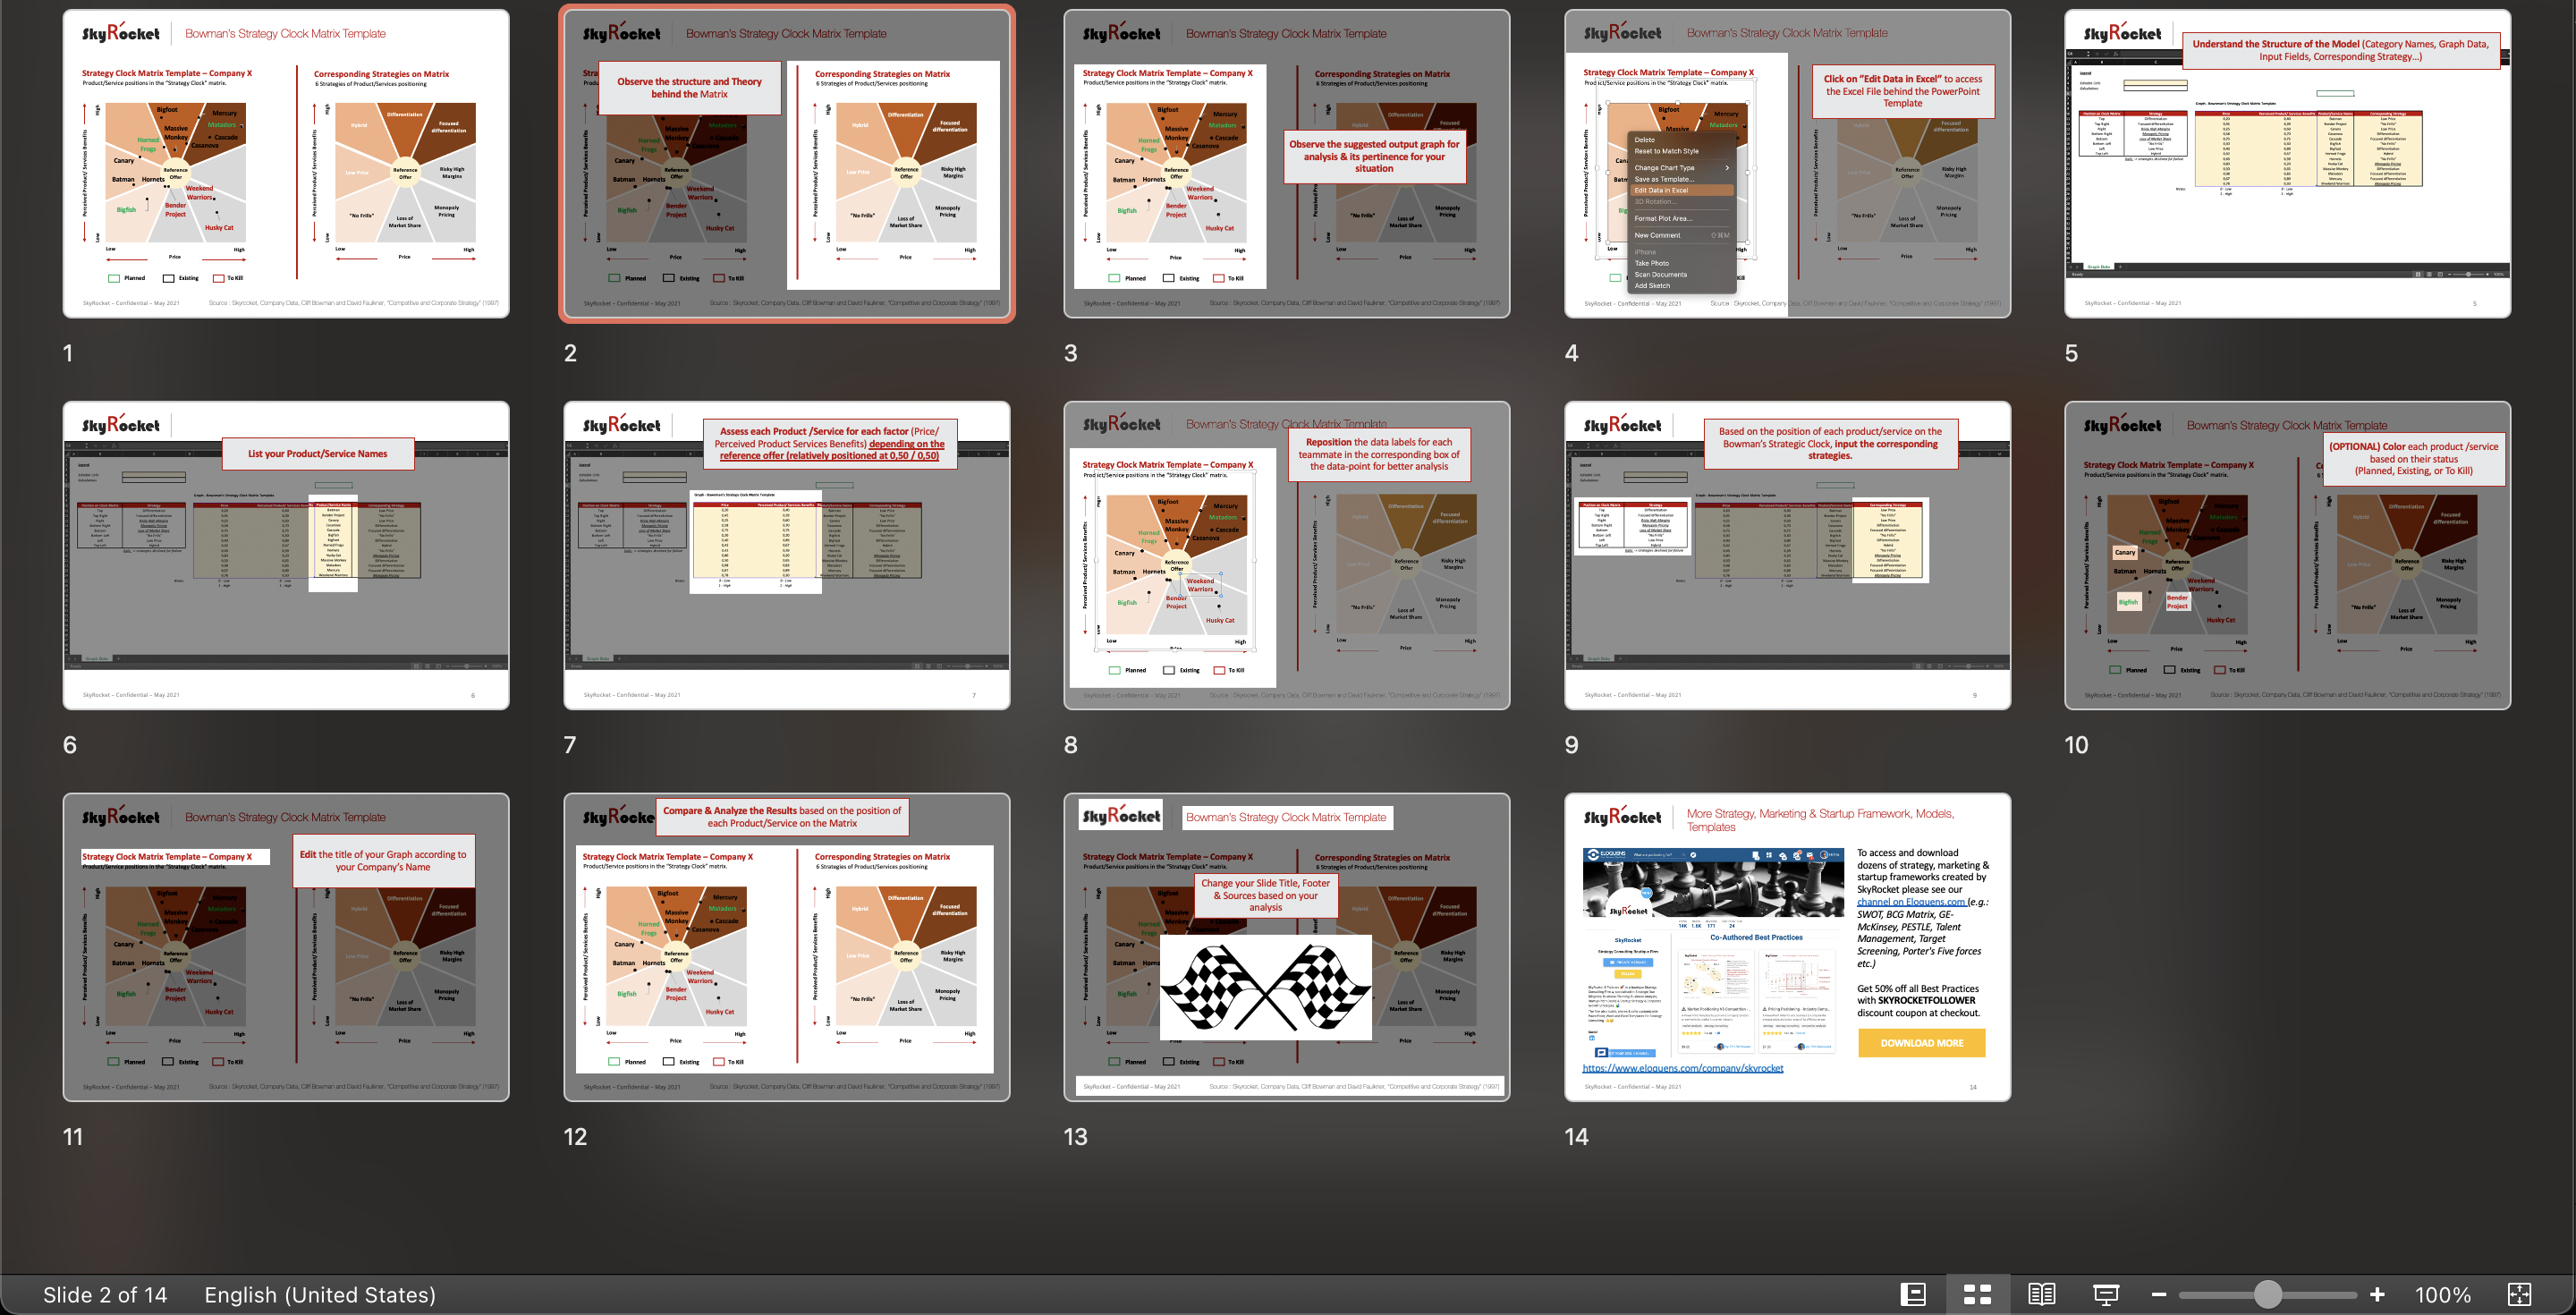Screen dimensions: 2576x1315
Task: Switch to Normal view icon in status bar
Action: click(1913, 1294)
